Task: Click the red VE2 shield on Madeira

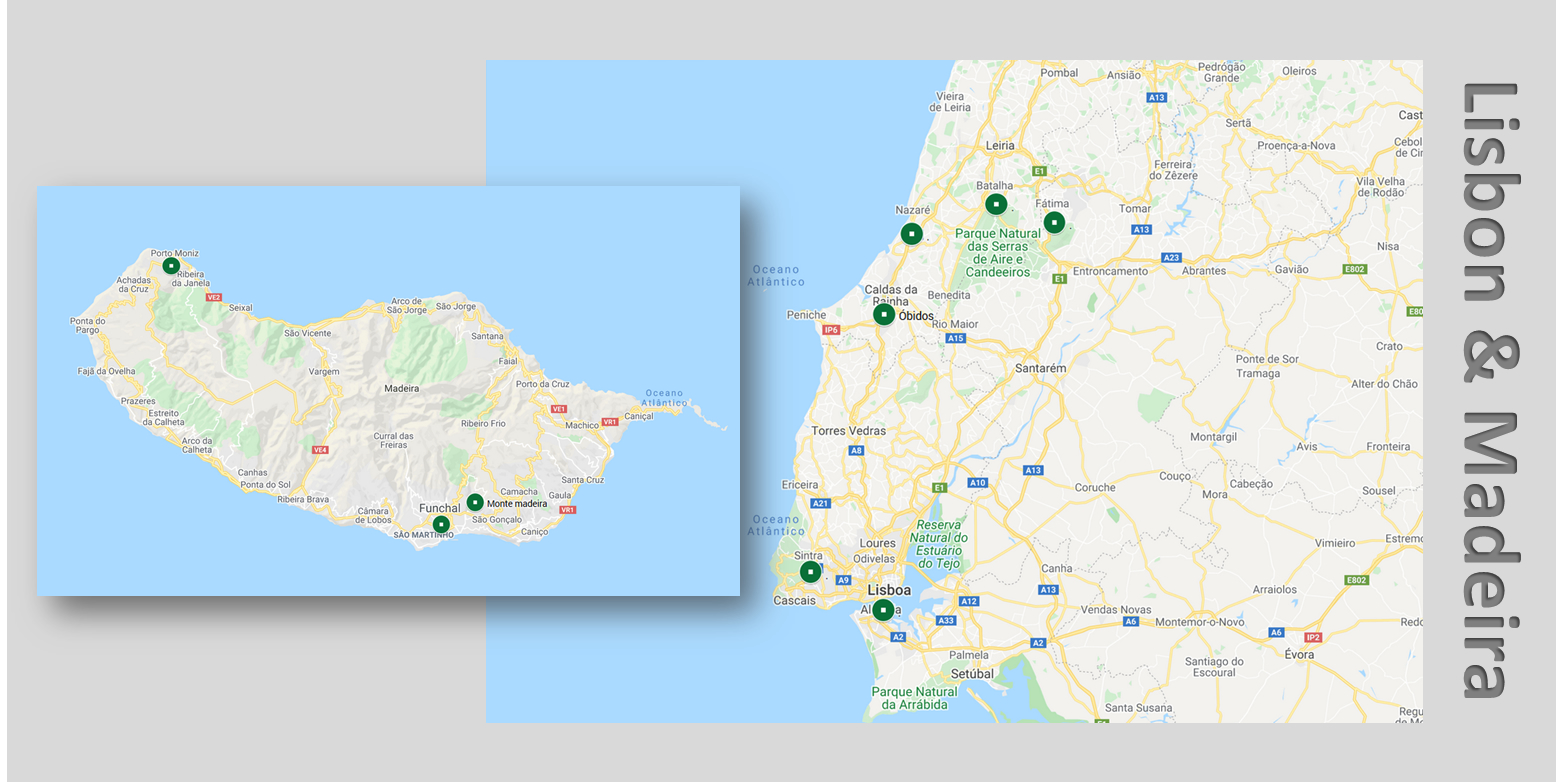Action: (x=213, y=297)
